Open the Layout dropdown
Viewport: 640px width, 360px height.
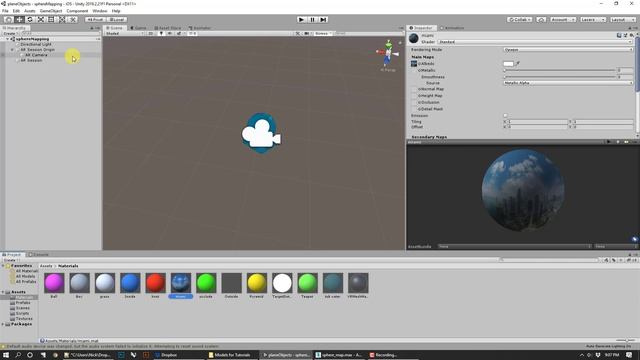[622, 19]
